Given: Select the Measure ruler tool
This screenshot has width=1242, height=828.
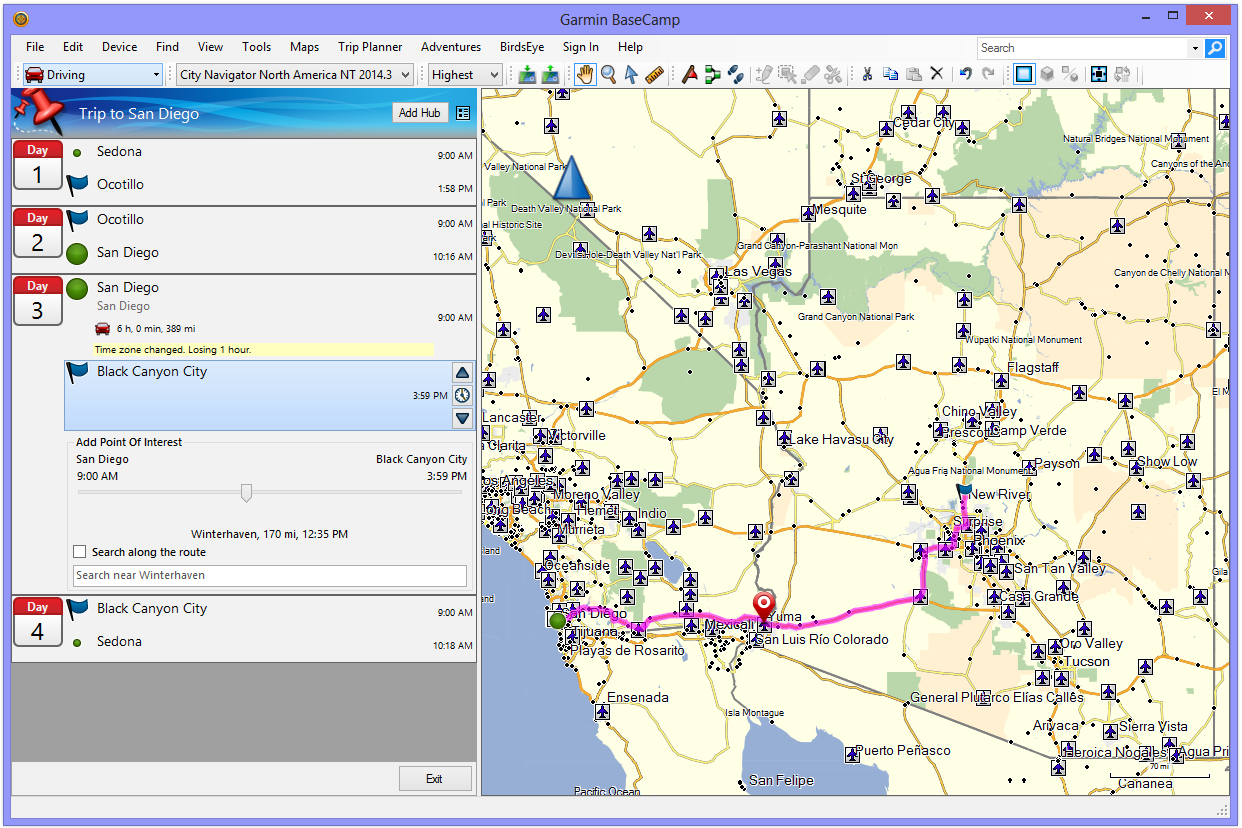Looking at the screenshot, I should click(x=655, y=74).
